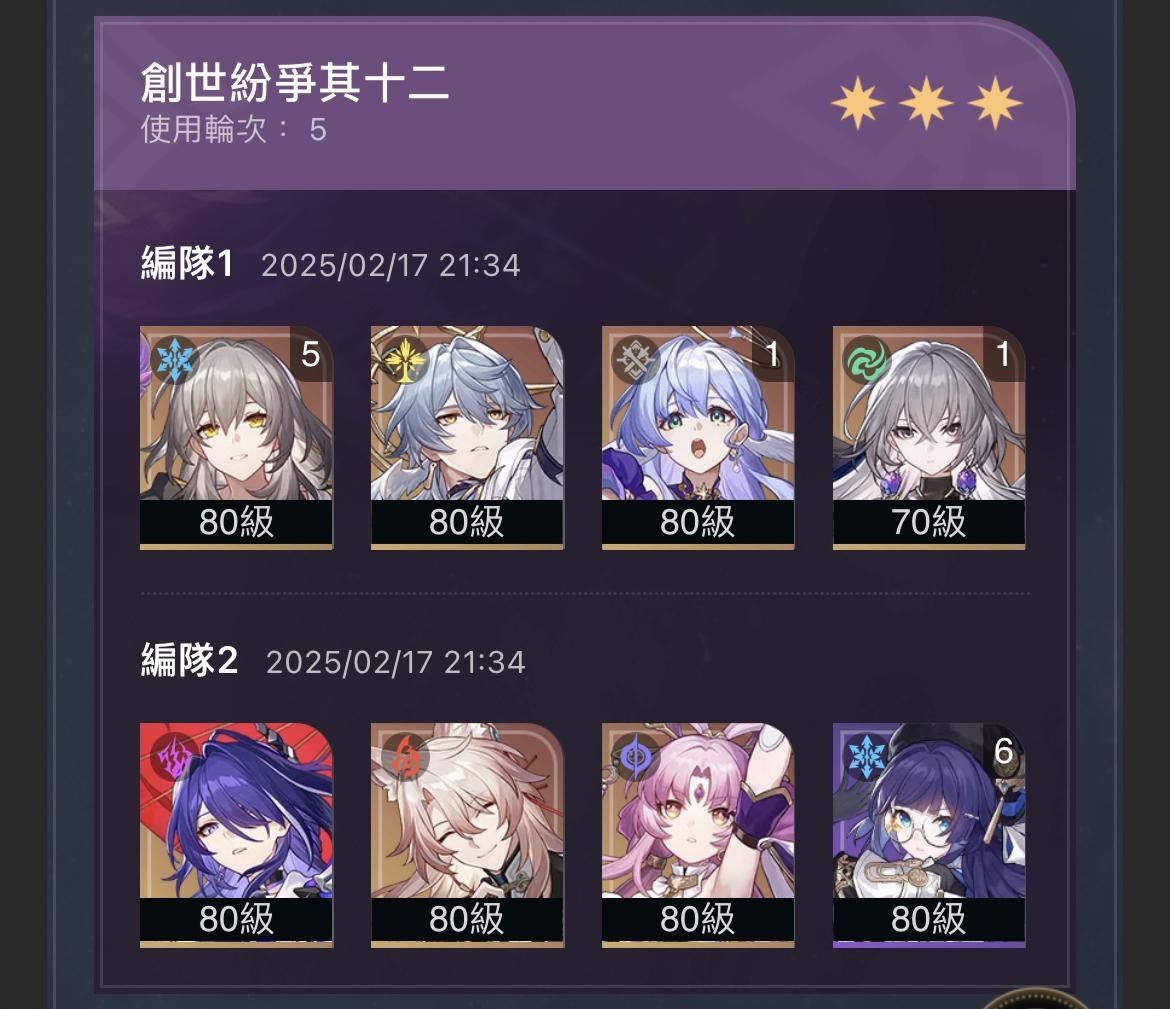Click the three gold stars rating

926,102
